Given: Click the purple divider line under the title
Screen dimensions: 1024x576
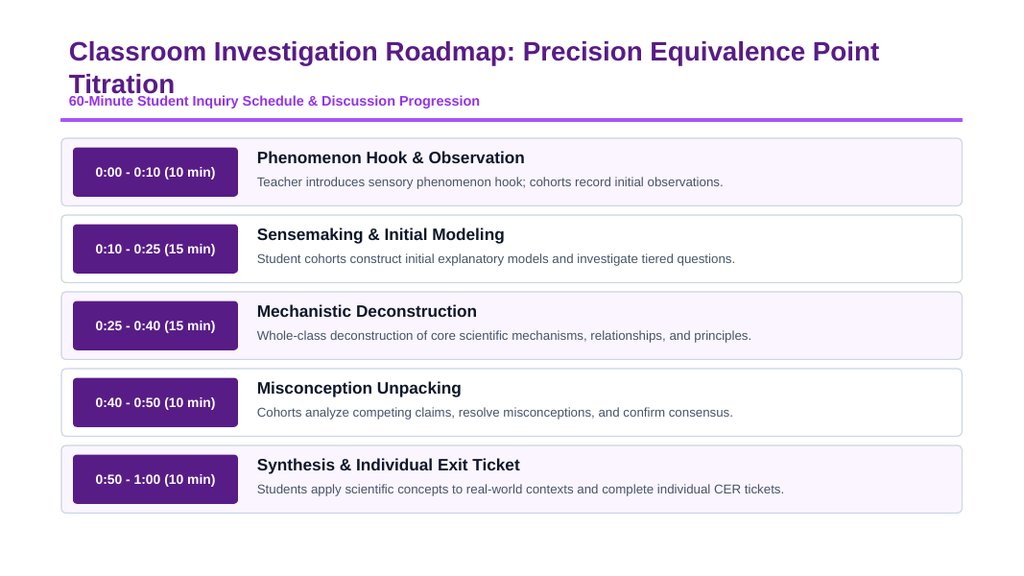Looking at the screenshot, I should (x=511, y=120).
